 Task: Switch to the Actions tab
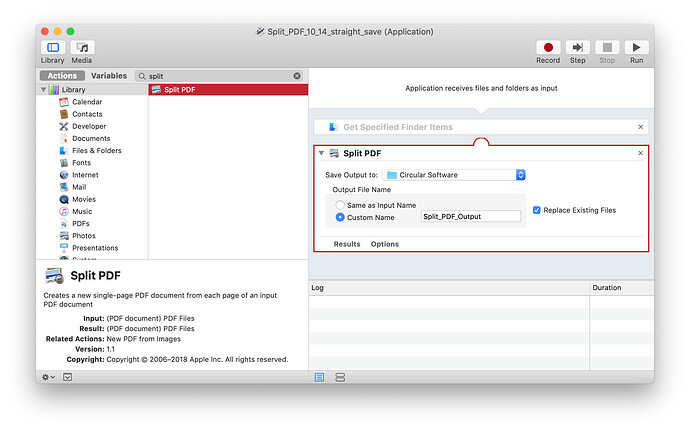[x=62, y=76]
